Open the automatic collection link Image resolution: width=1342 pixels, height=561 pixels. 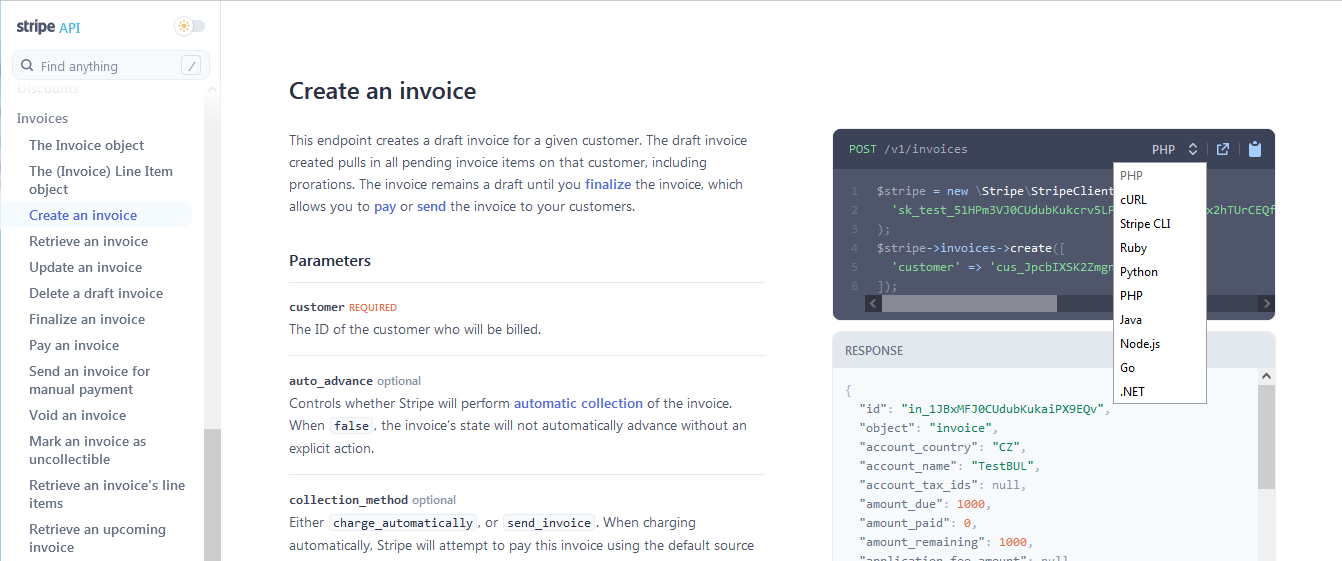pos(578,403)
